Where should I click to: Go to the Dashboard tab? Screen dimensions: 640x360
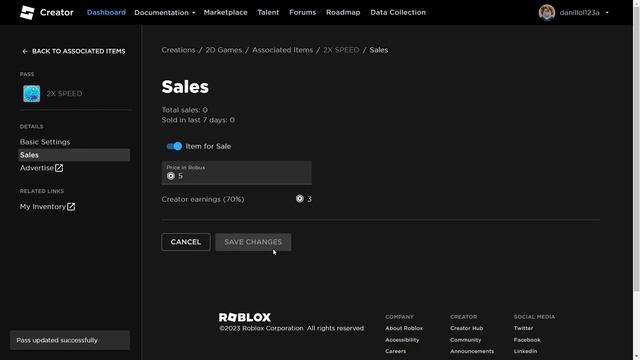[x=106, y=13]
